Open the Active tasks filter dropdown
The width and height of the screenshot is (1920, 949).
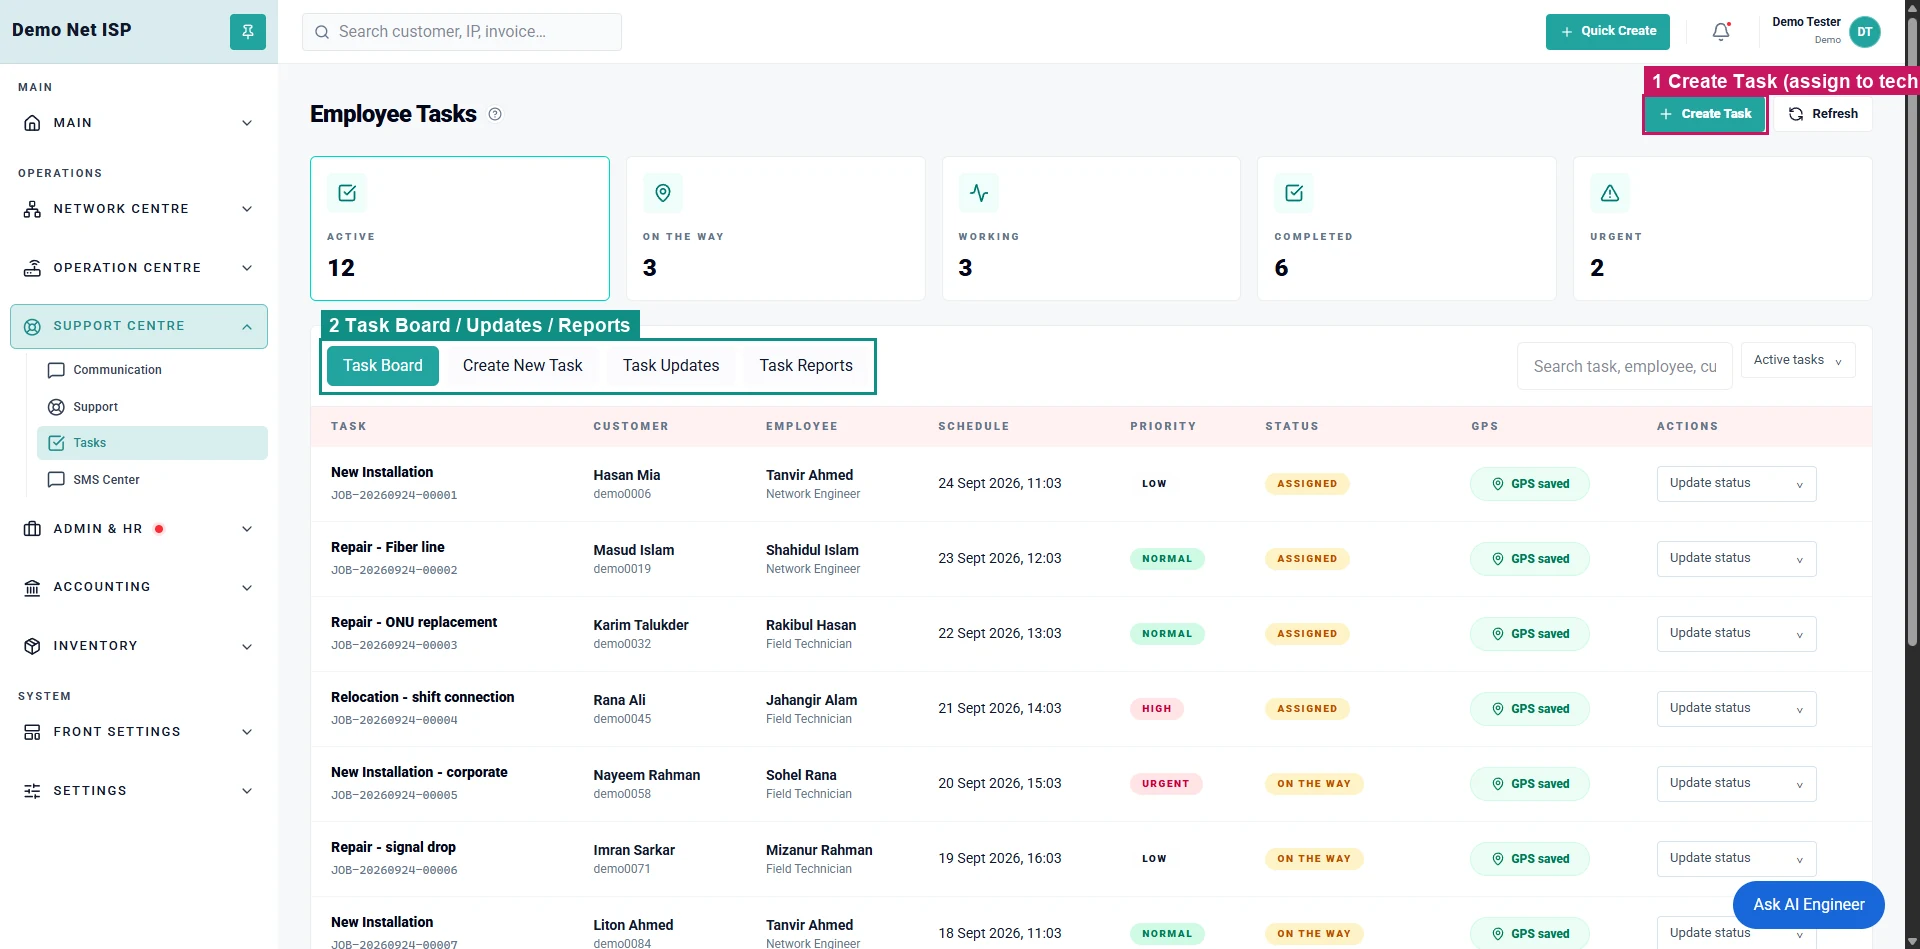point(1798,360)
